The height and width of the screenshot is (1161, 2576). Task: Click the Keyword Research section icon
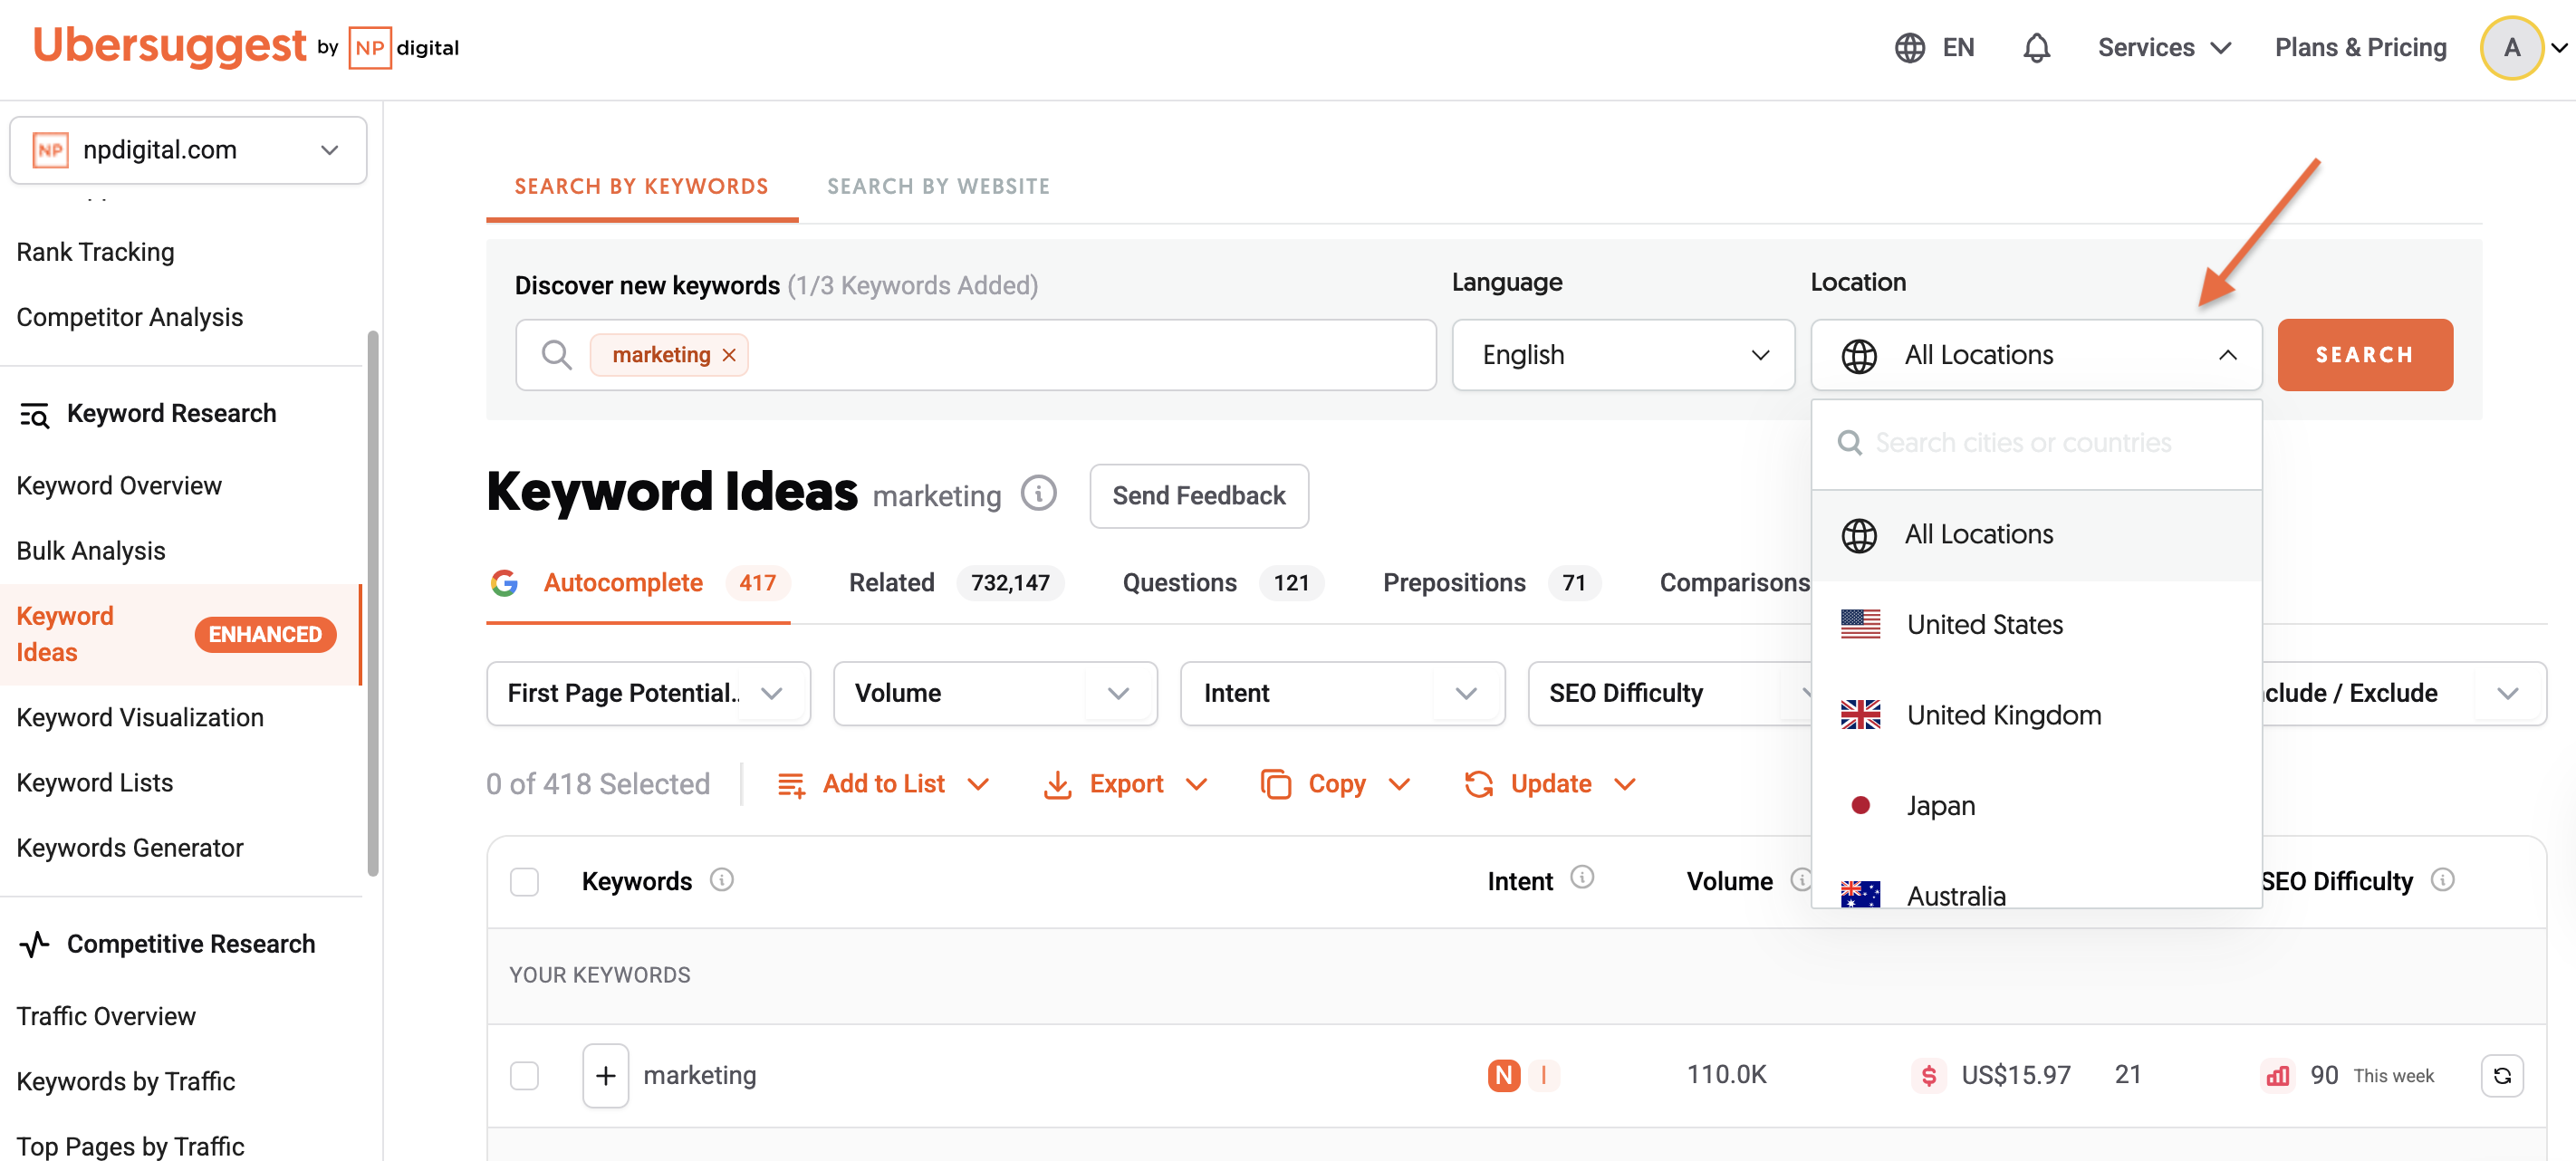click(x=34, y=414)
